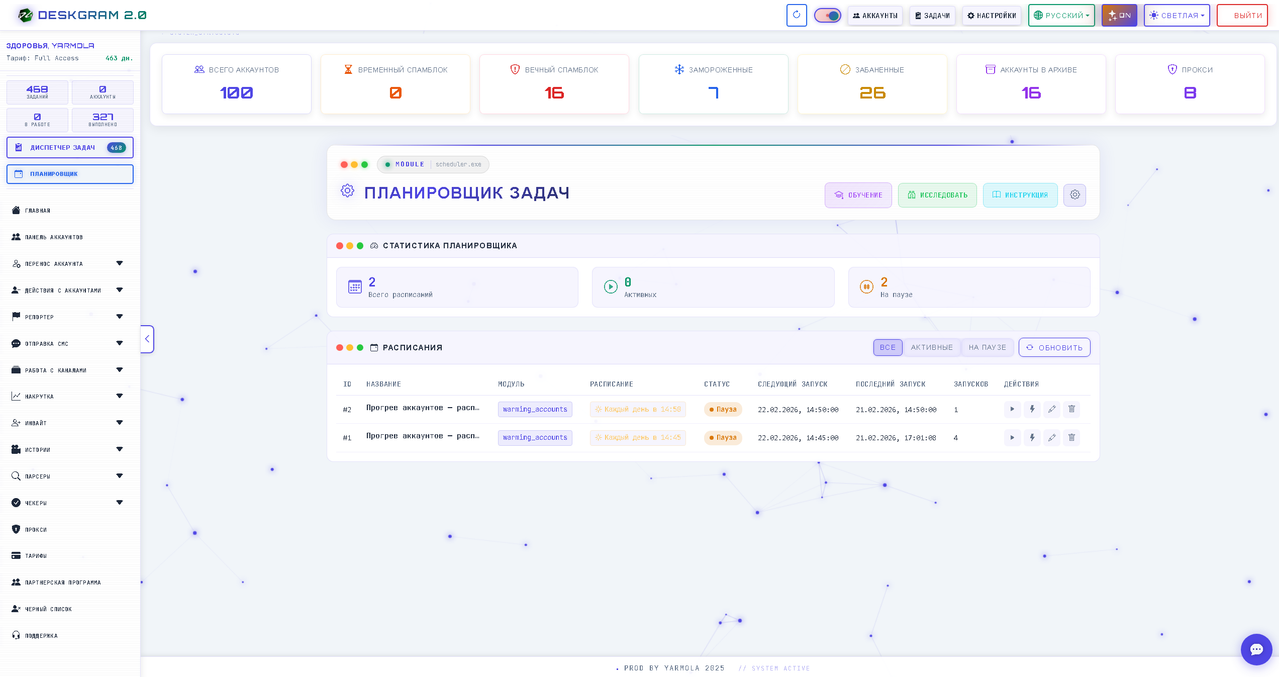The image size is (1279, 677).
Task: Click the lightning run-now icon for schedule #1
Action: [x=1032, y=438]
